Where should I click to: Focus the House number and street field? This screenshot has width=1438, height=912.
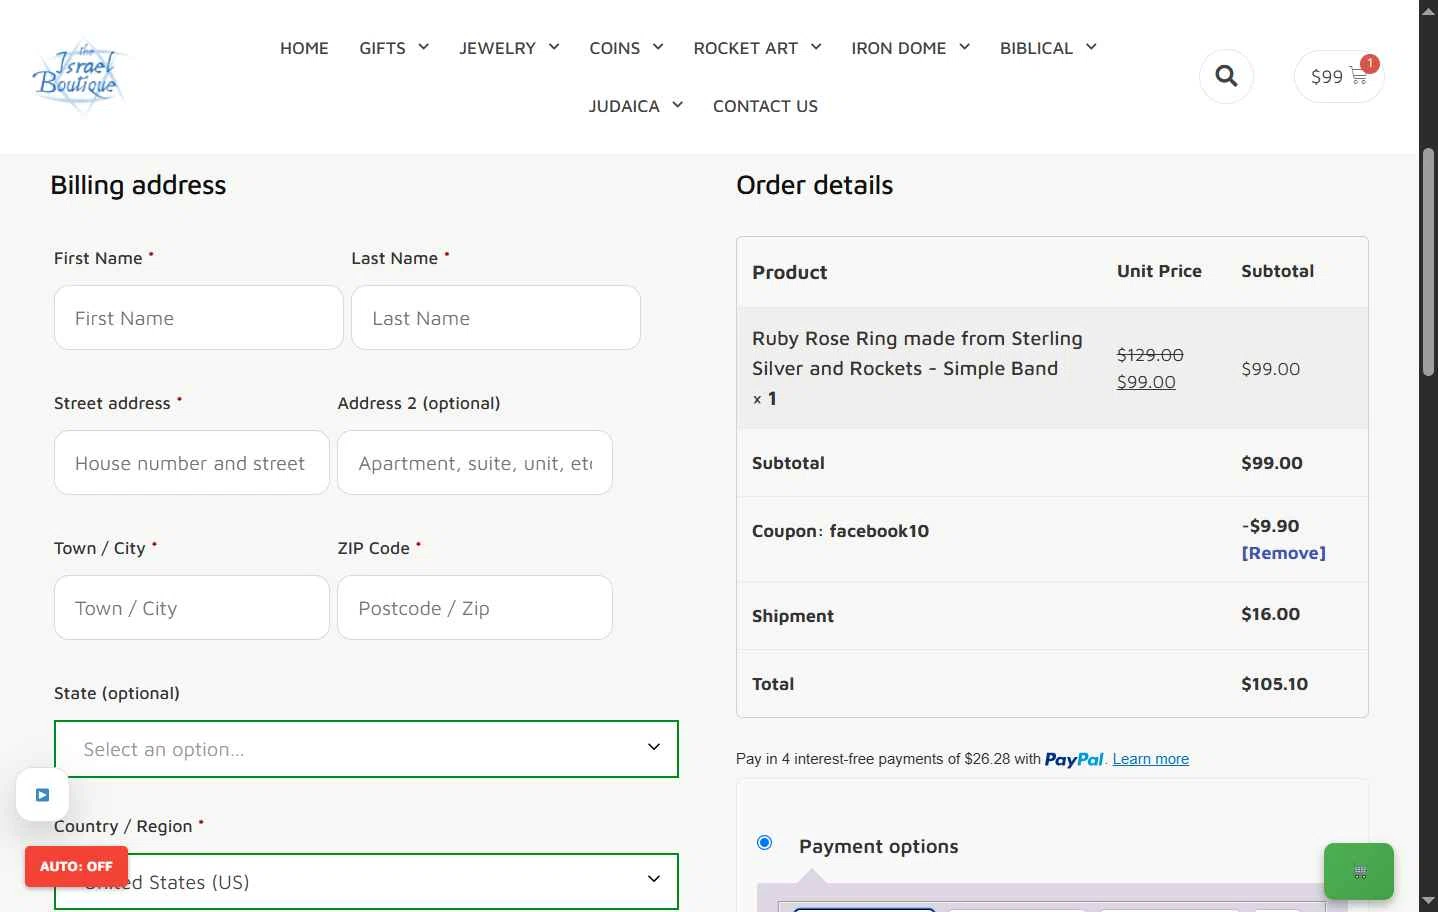click(x=192, y=463)
